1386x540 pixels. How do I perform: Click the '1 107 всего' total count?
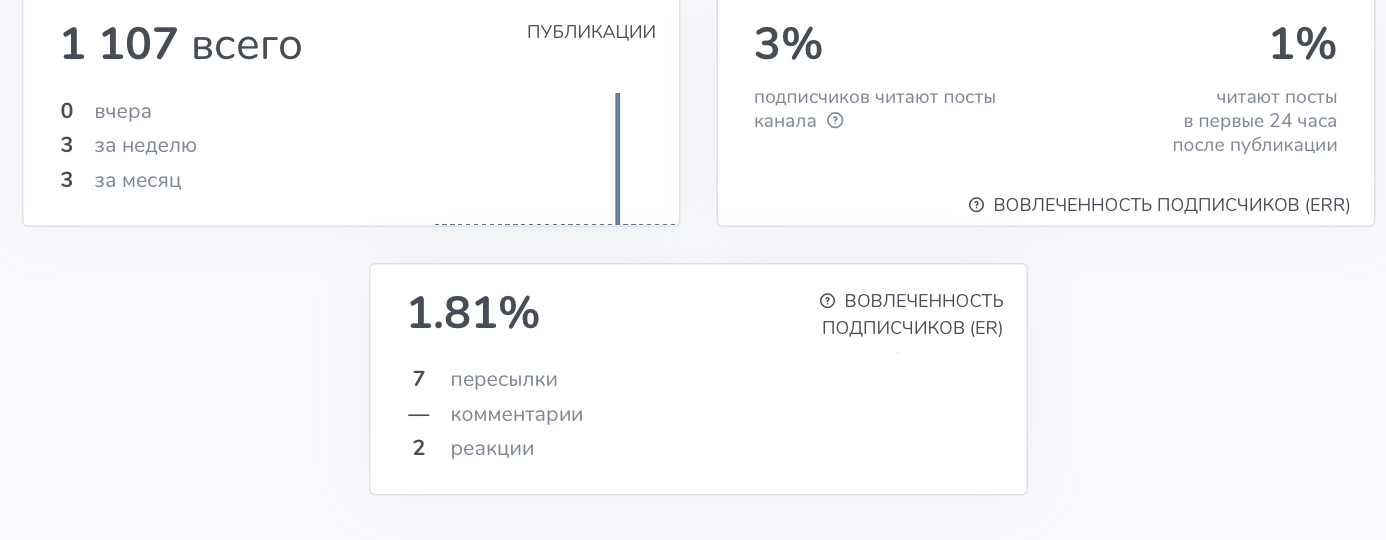[x=181, y=45]
